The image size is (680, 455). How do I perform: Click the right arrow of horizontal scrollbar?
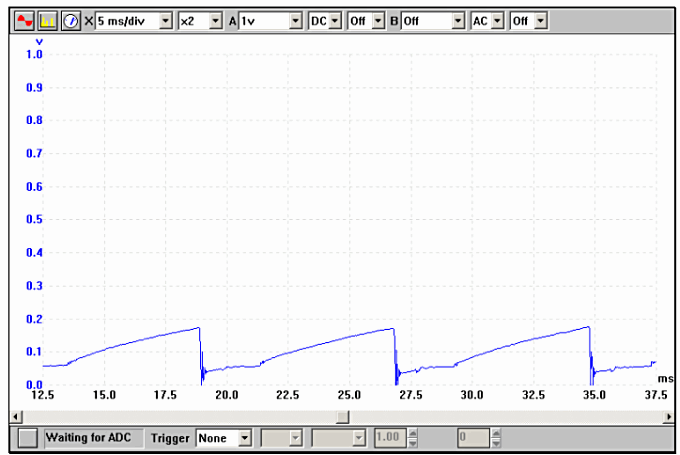pyautogui.click(x=665, y=416)
